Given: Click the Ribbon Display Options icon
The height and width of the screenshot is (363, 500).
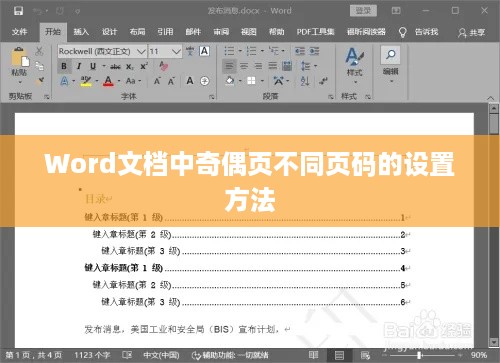Looking at the screenshot, I should (x=396, y=11).
